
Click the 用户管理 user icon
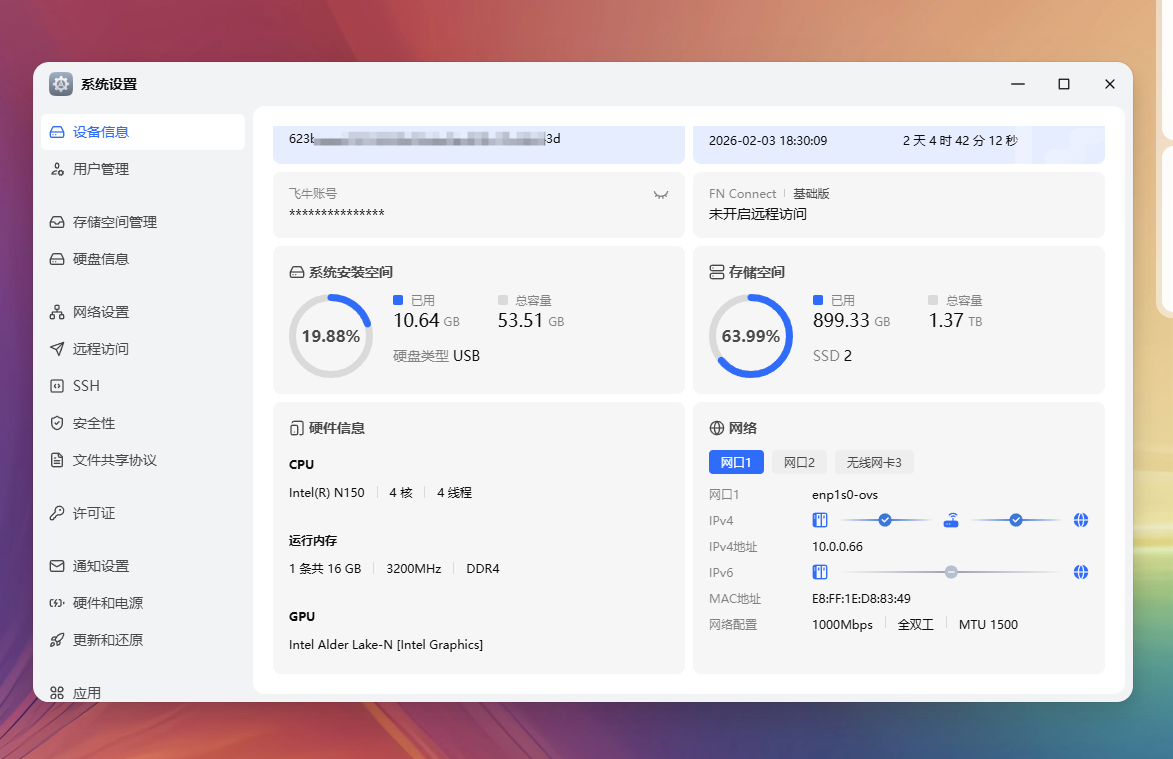[57, 169]
